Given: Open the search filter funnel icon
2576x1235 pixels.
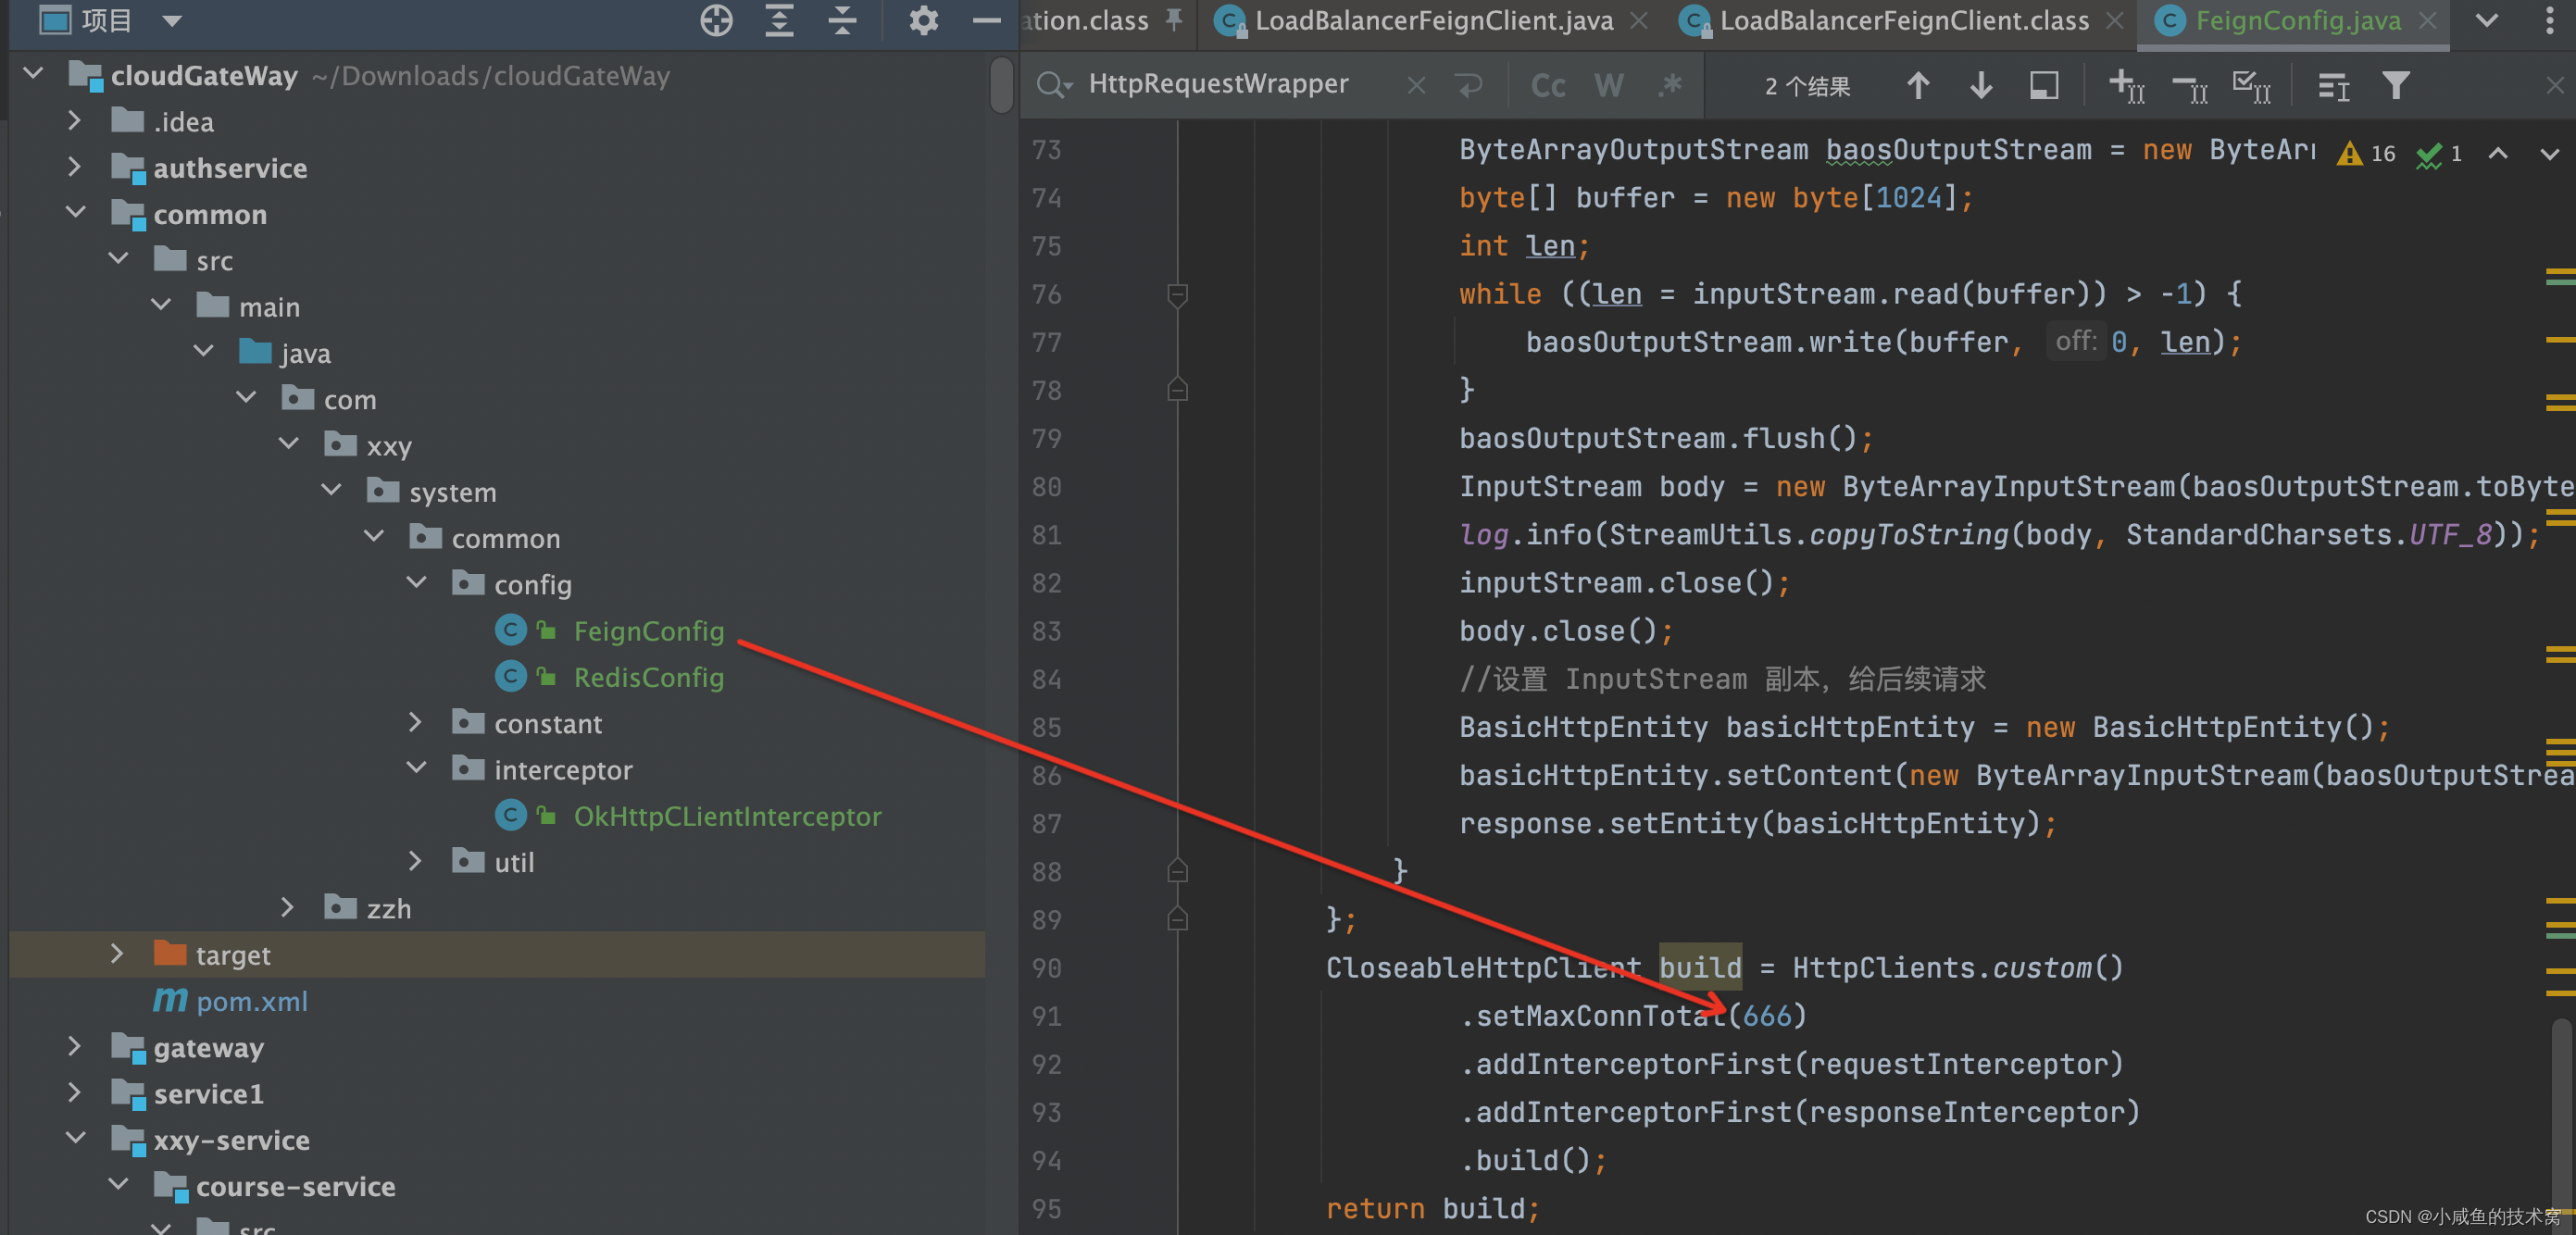Looking at the screenshot, I should pos(2396,85).
